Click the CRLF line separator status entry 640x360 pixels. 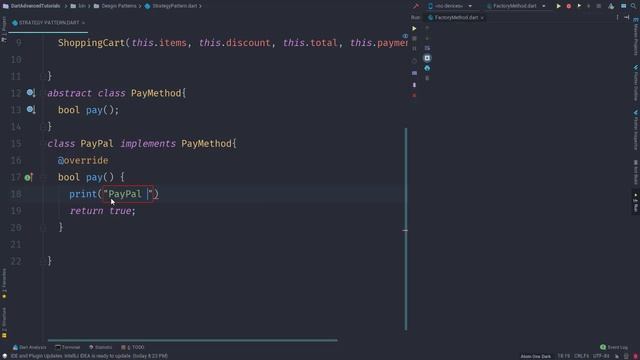pos(582,356)
